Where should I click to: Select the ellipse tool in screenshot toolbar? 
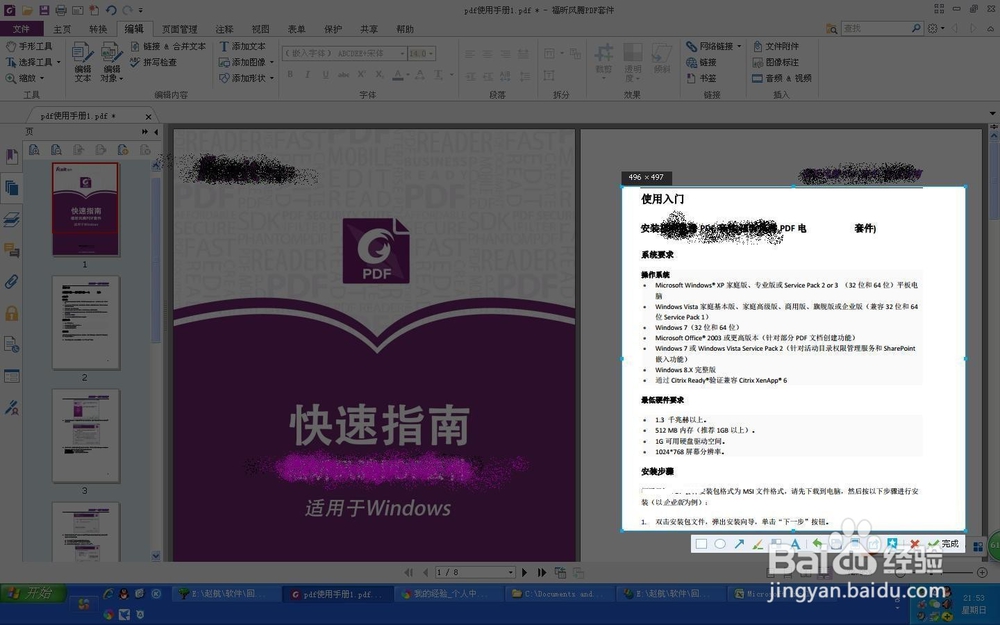coord(720,544)
